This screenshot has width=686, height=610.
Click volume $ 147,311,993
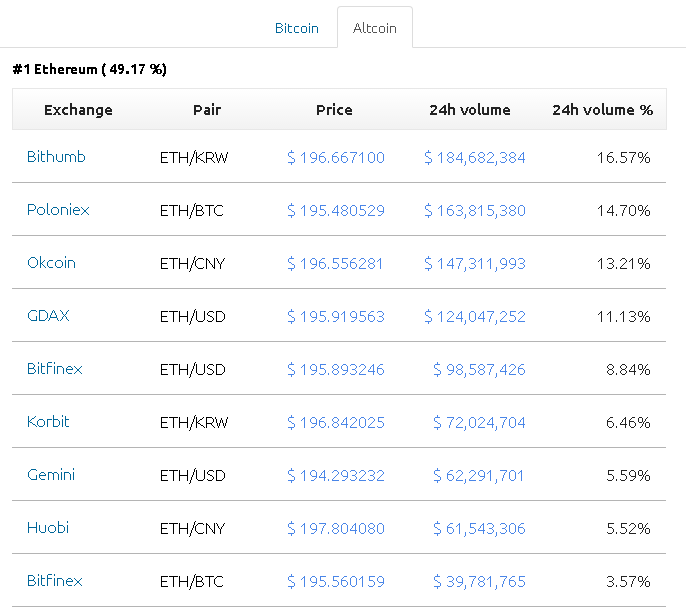click(x=475, y=263)
